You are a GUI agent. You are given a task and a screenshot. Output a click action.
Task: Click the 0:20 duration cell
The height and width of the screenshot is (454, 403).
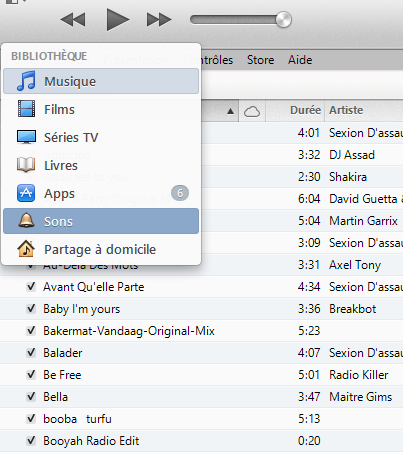[309, 441]
